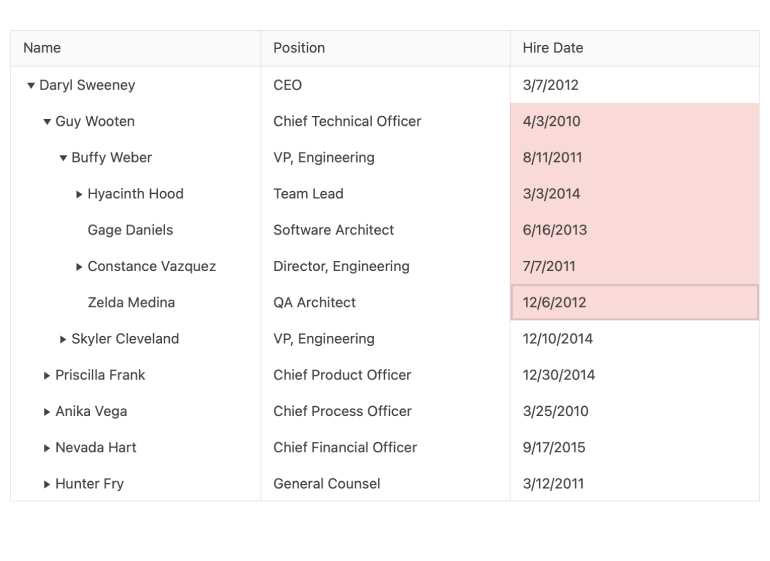Expand the Nevada Hart row
This screenshot has height=561, width=770.
coord(47,448)
